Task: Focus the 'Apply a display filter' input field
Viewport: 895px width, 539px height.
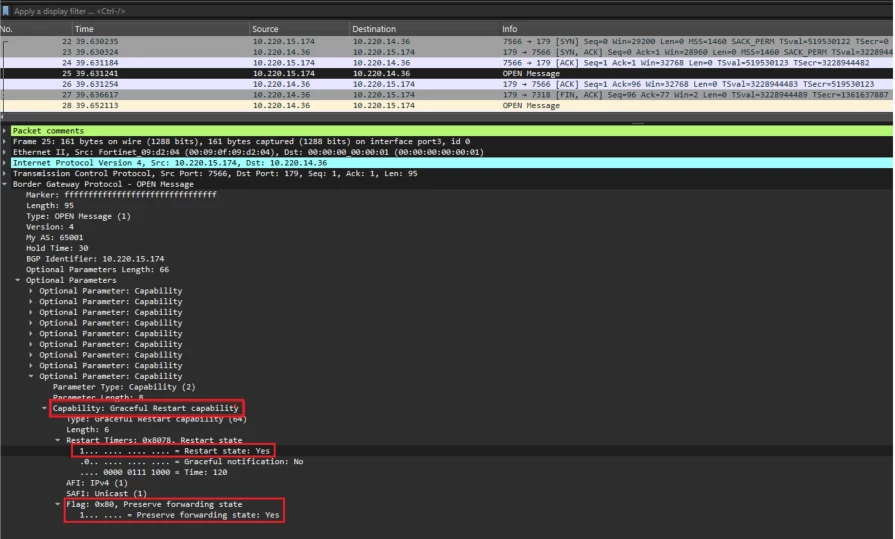Action: pyautogui.click(x=451, y=11)
